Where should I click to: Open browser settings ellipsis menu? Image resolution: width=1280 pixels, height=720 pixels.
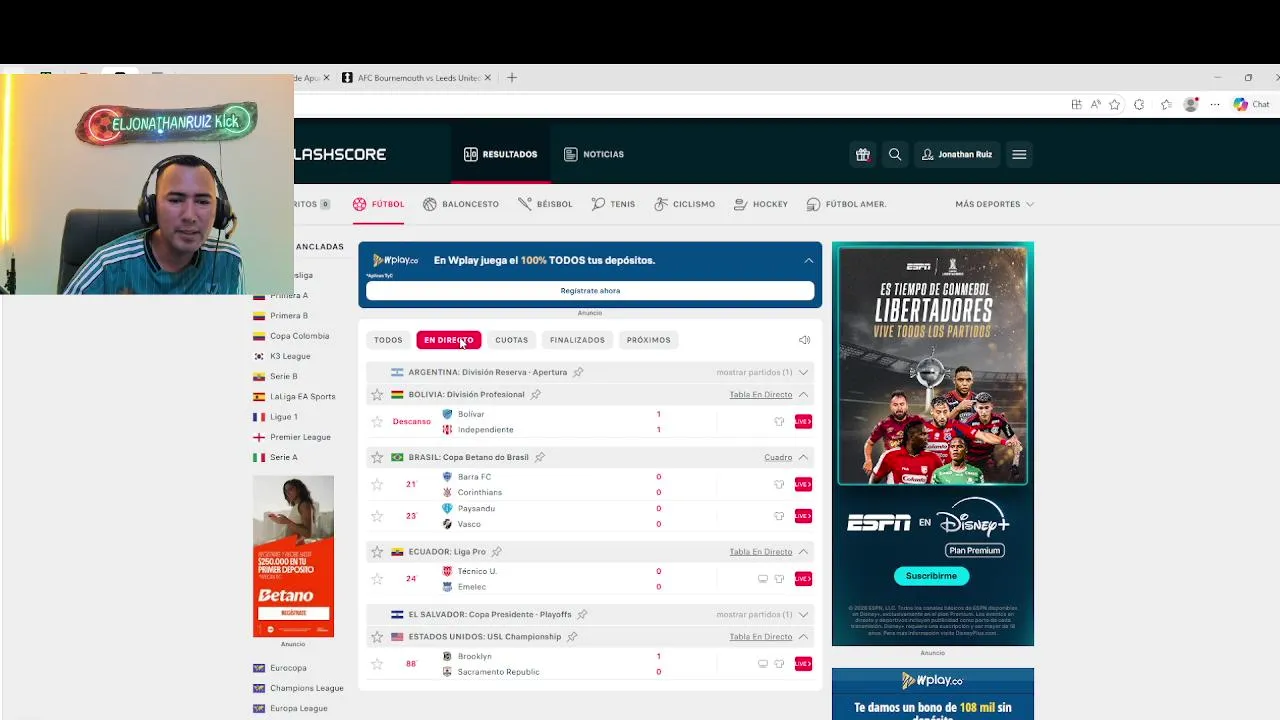(1215, 104)
